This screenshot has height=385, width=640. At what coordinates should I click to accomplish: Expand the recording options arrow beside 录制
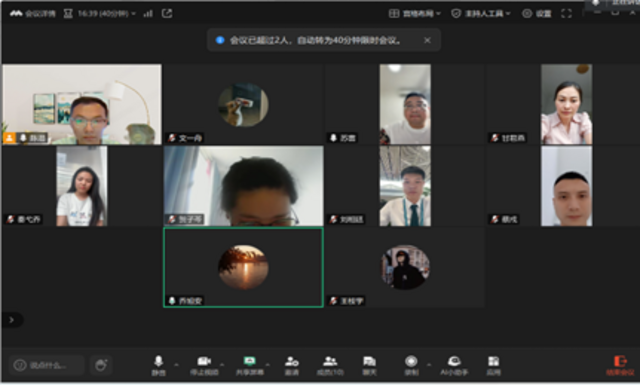click(x=429, y=364)
